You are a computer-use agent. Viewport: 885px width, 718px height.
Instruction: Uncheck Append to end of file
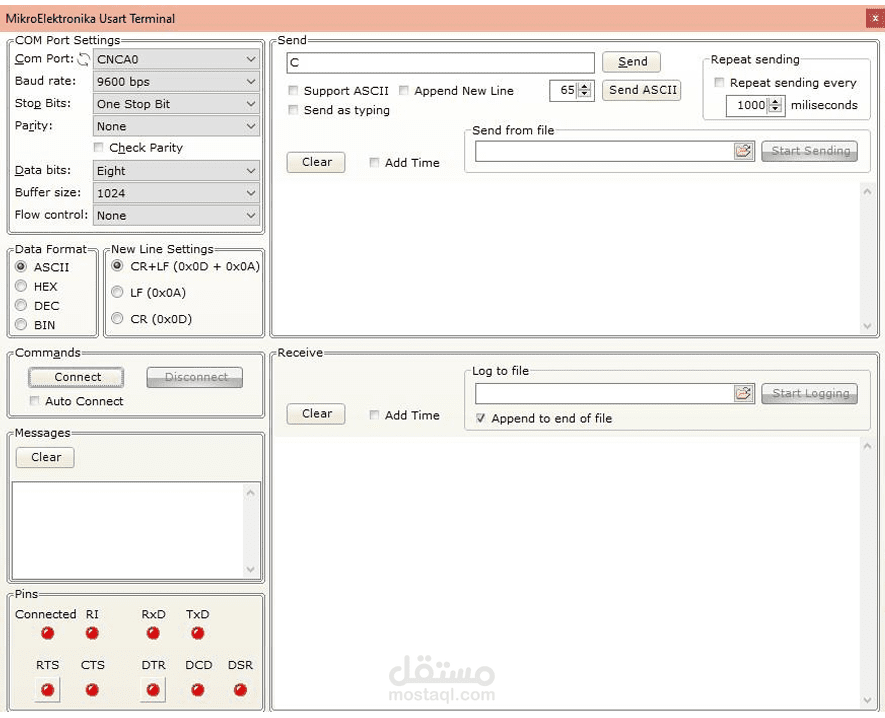tap(480, 418)
